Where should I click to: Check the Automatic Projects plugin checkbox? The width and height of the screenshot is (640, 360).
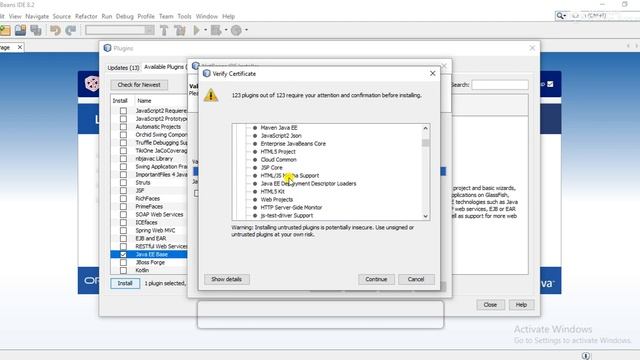(x=123, y=127)
